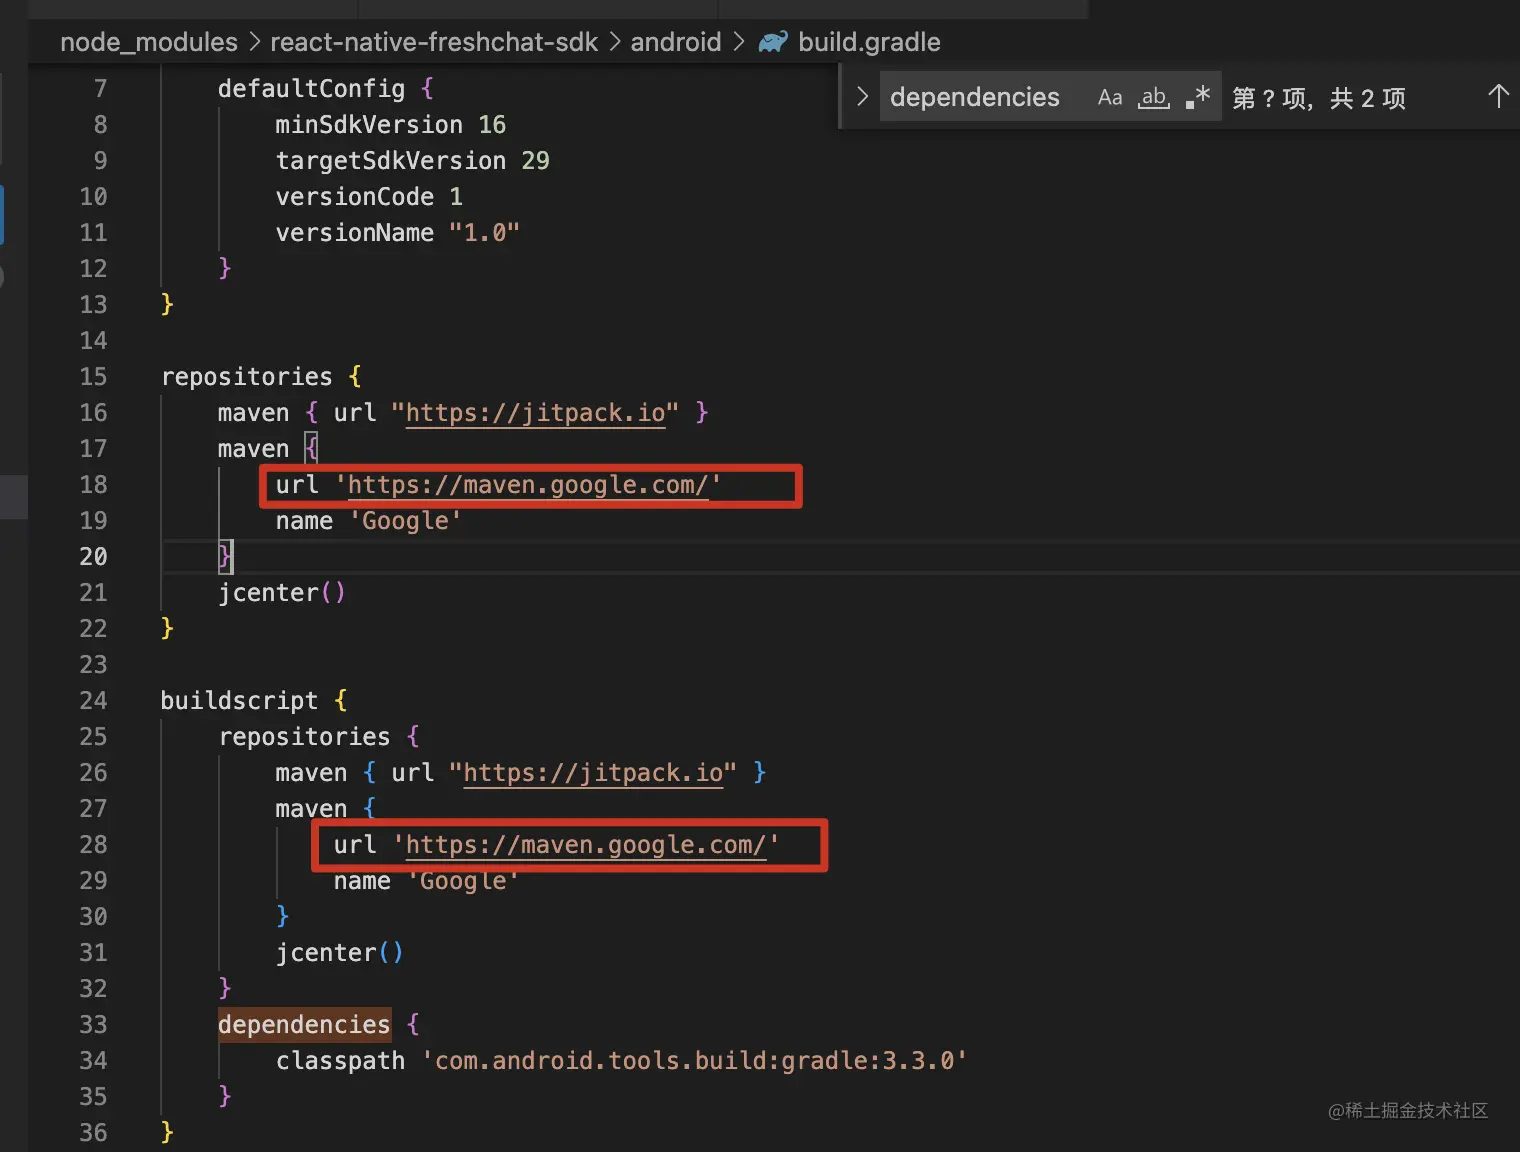Click the build.gradle breadcrumb item
Viewport: 1520px width, 1152px height.
(x=850, y=42)
